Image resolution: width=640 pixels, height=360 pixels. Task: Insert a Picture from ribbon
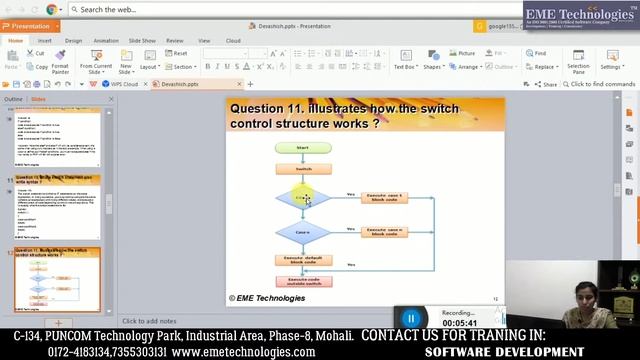pyautogui.click(x=462, y=53)
